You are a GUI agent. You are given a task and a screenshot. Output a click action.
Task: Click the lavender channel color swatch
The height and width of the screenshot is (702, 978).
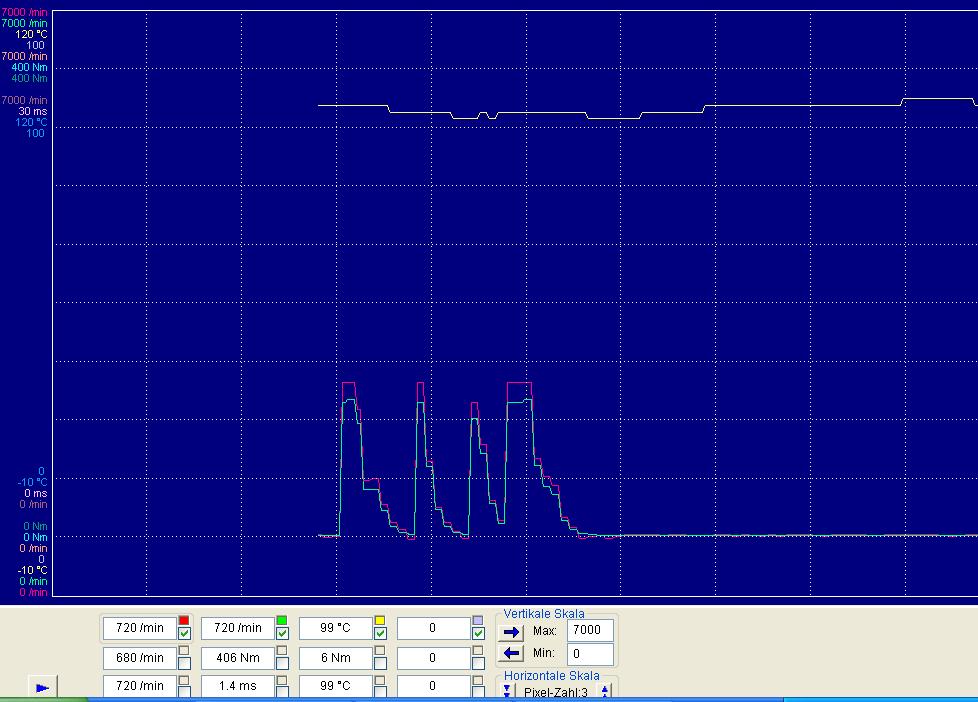pos(478,621)
